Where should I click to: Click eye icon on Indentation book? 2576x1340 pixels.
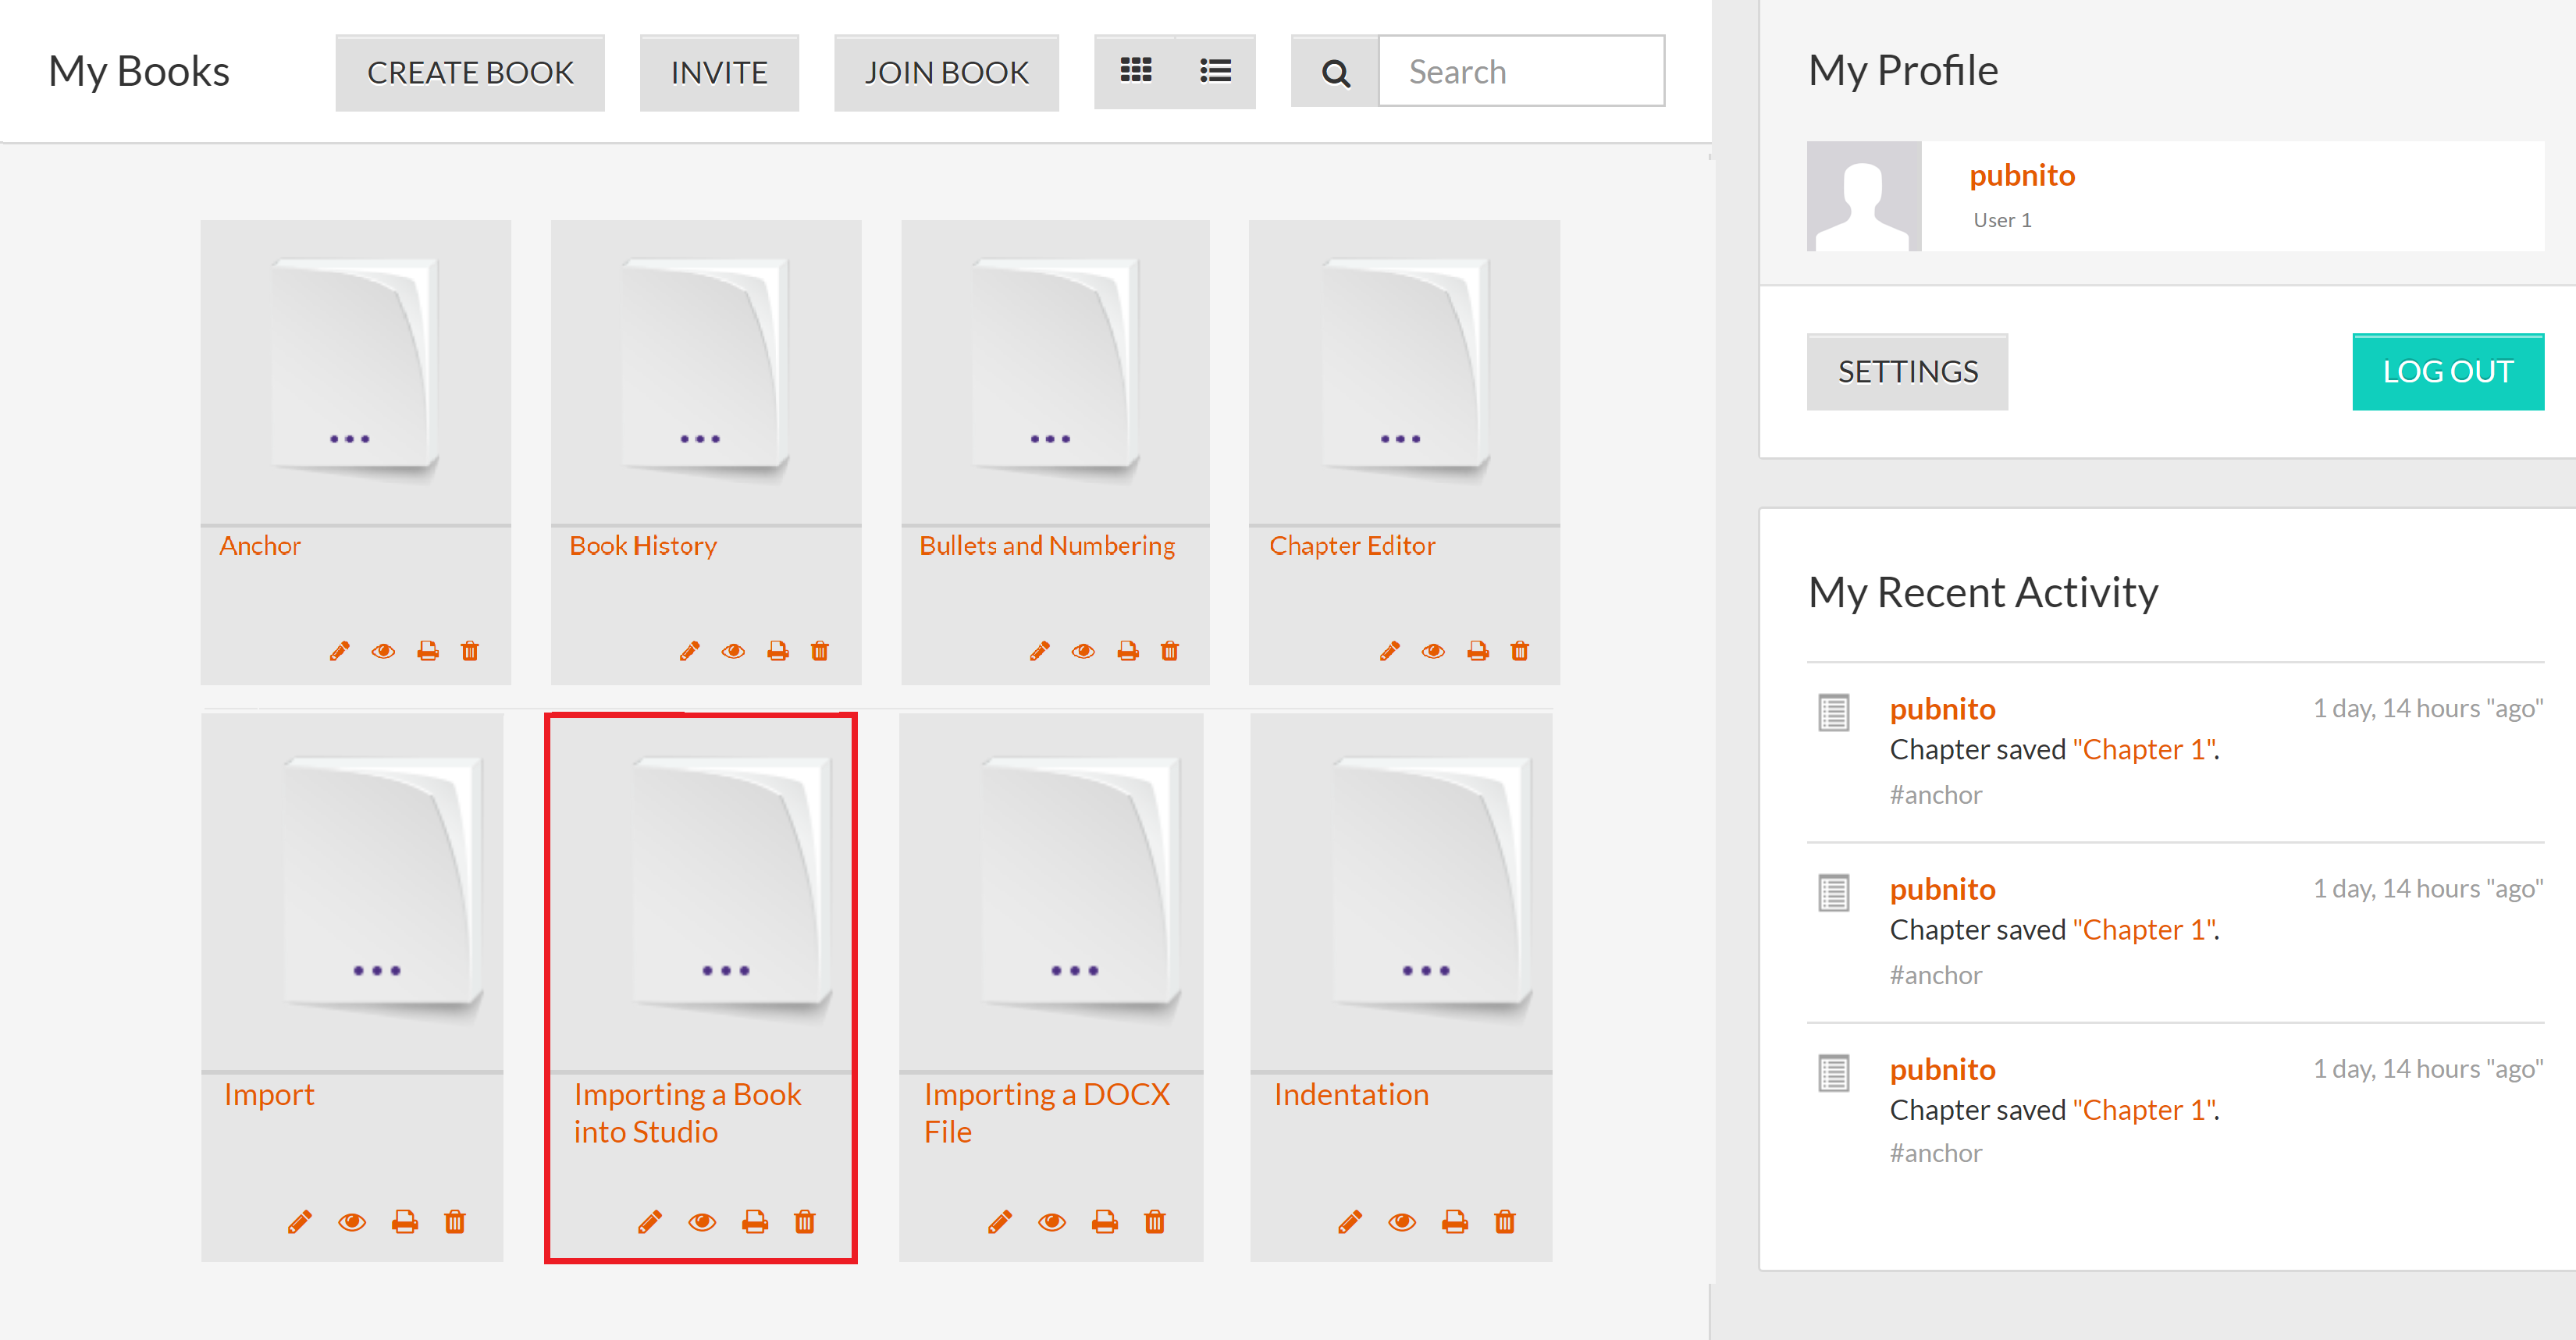(x=1402, y=1222)
